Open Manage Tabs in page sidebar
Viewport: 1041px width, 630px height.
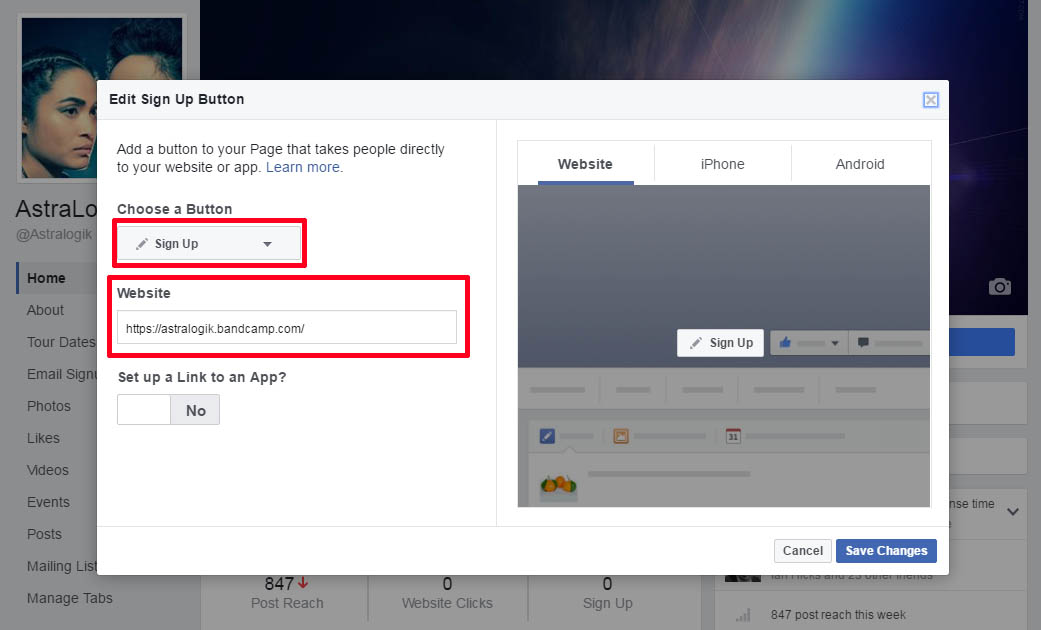70,598
